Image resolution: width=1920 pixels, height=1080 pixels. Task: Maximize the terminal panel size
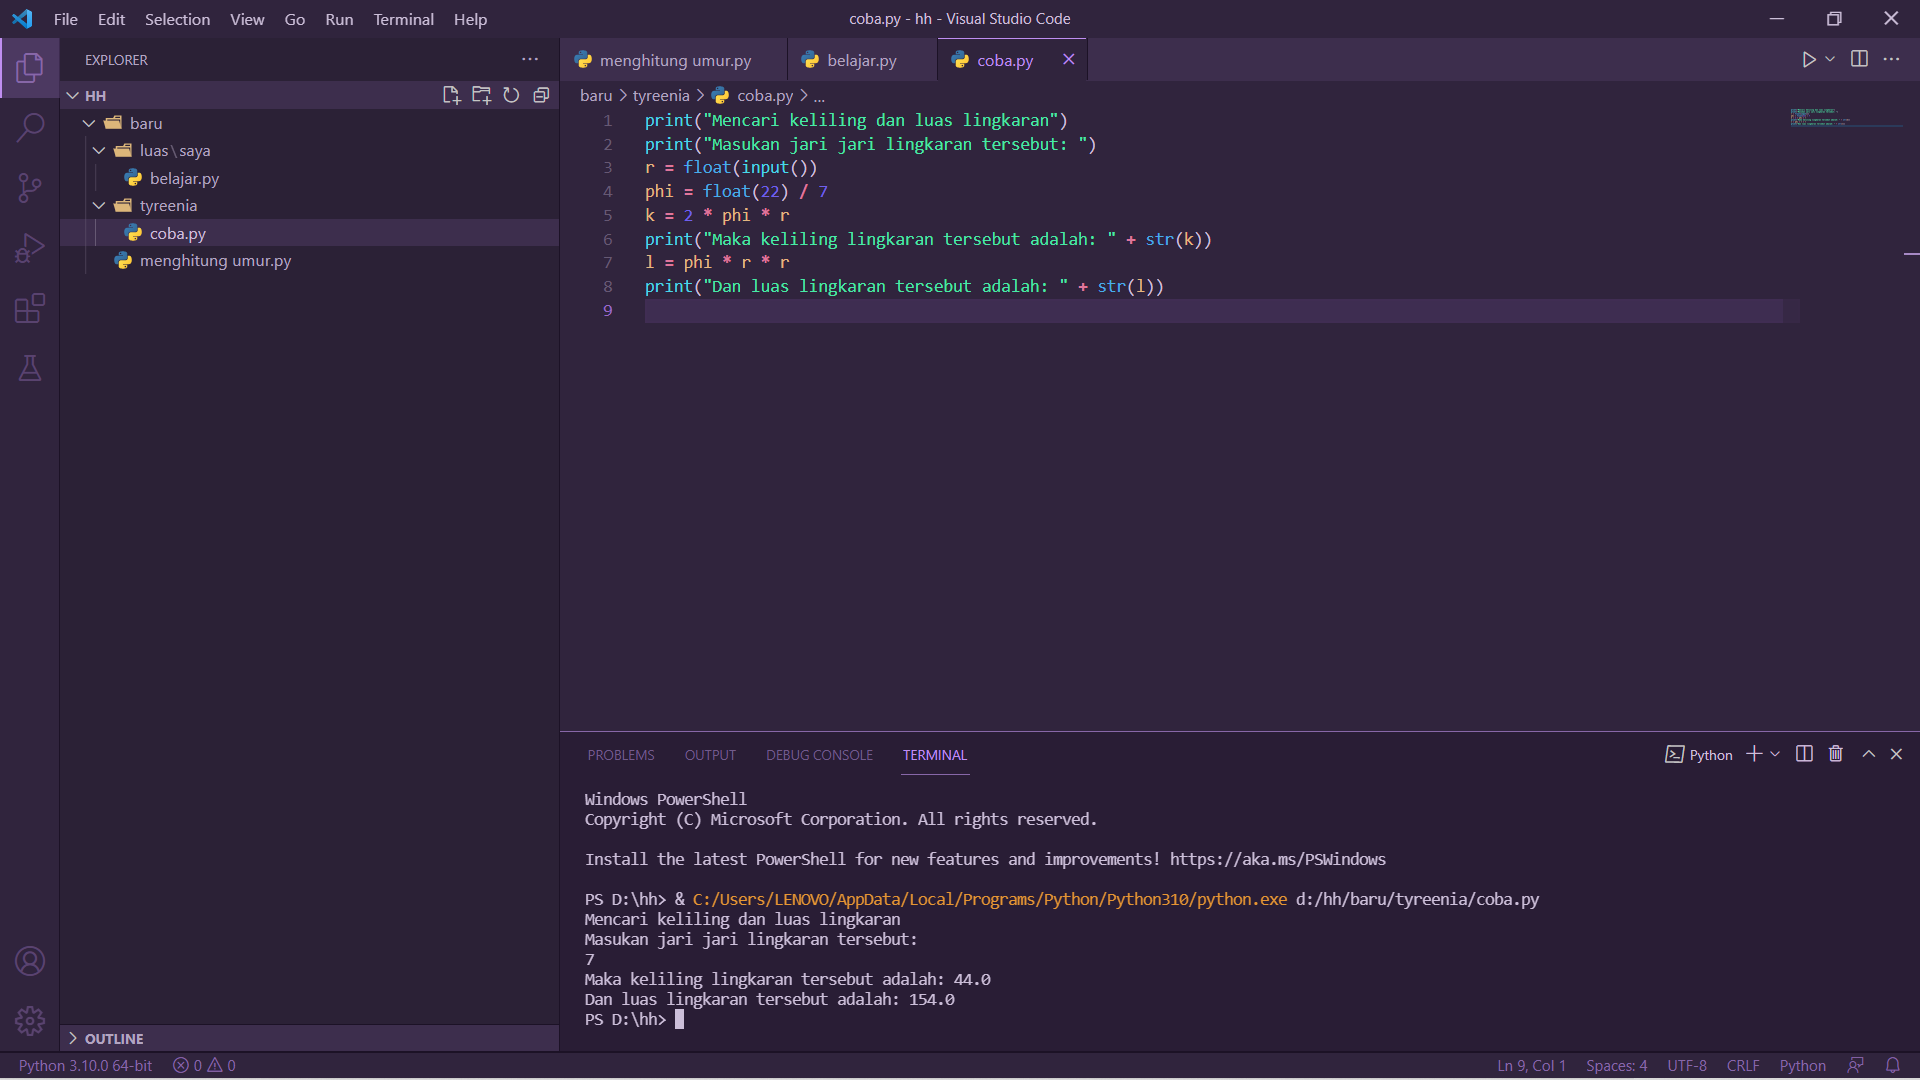[1868, 754]
